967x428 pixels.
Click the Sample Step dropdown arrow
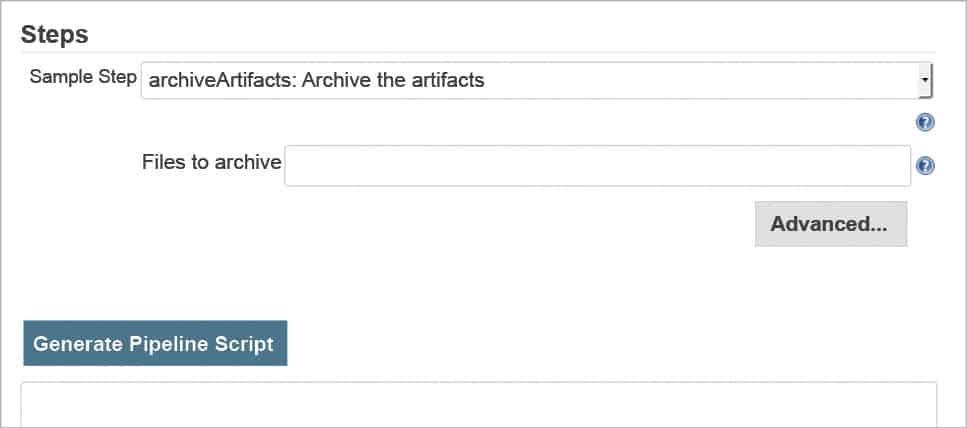[925, 79]
